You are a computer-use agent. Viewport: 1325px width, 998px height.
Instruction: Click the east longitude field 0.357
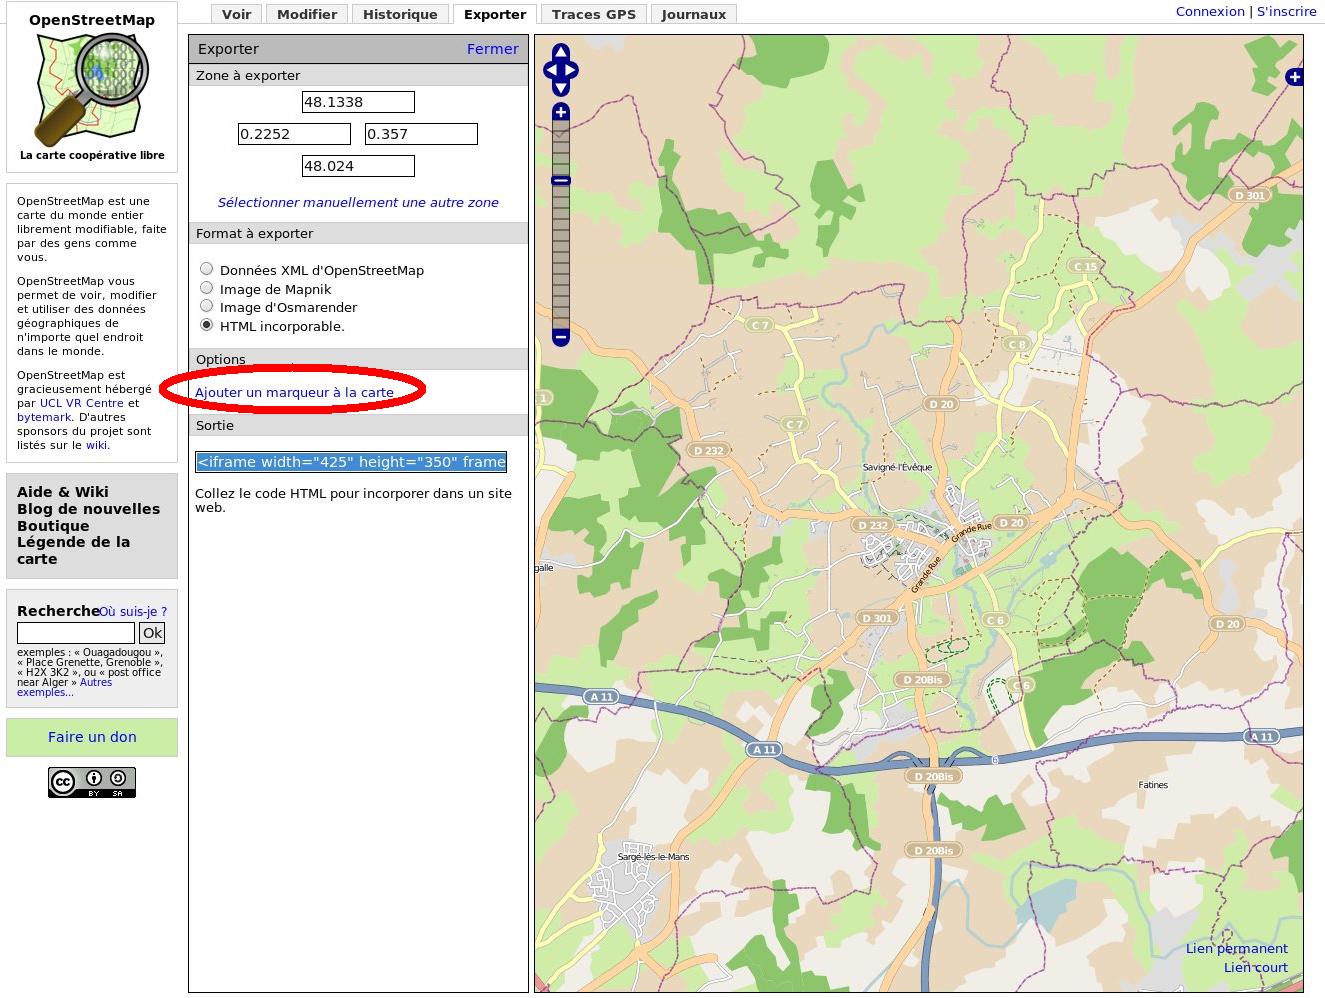pos(421,134)
